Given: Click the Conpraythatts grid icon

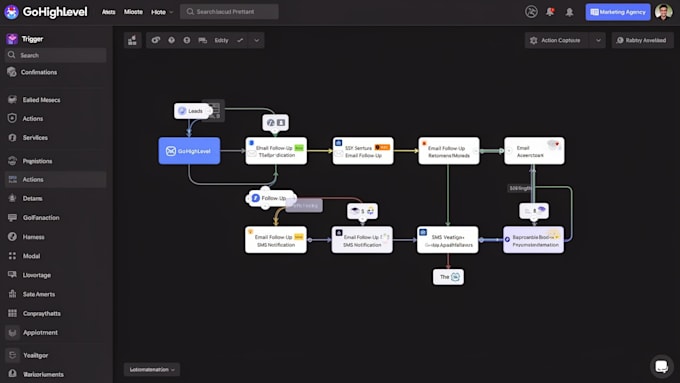Looking at the screenshot, I should click(x=12, y=313).
